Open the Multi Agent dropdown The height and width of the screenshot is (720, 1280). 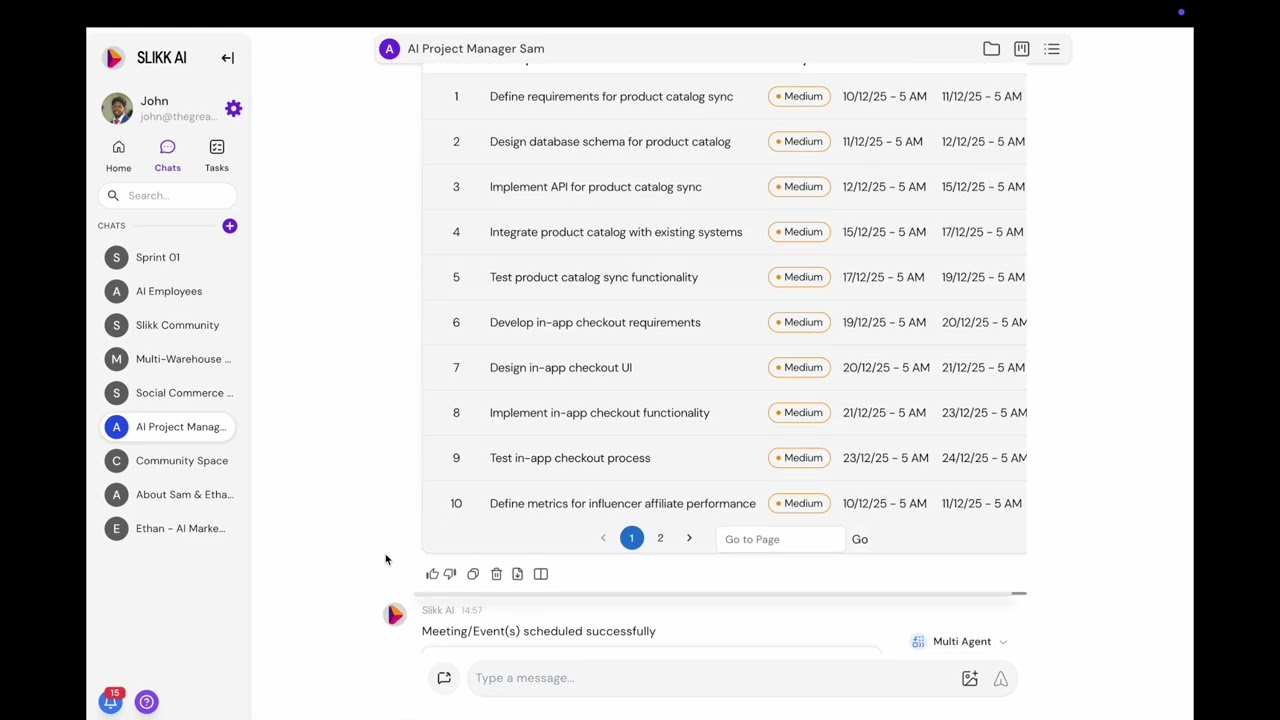(959, 642)
